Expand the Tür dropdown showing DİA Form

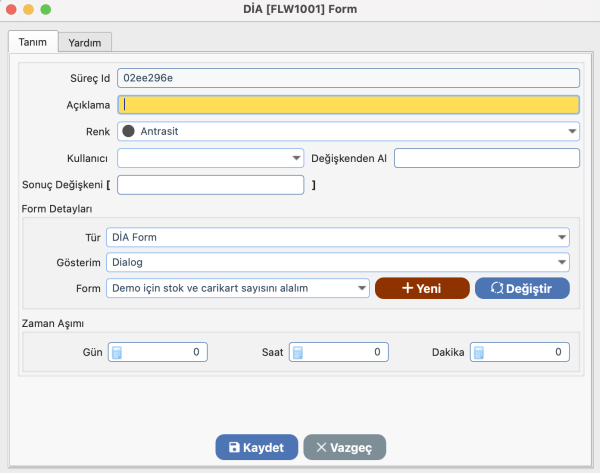[562, 237]
